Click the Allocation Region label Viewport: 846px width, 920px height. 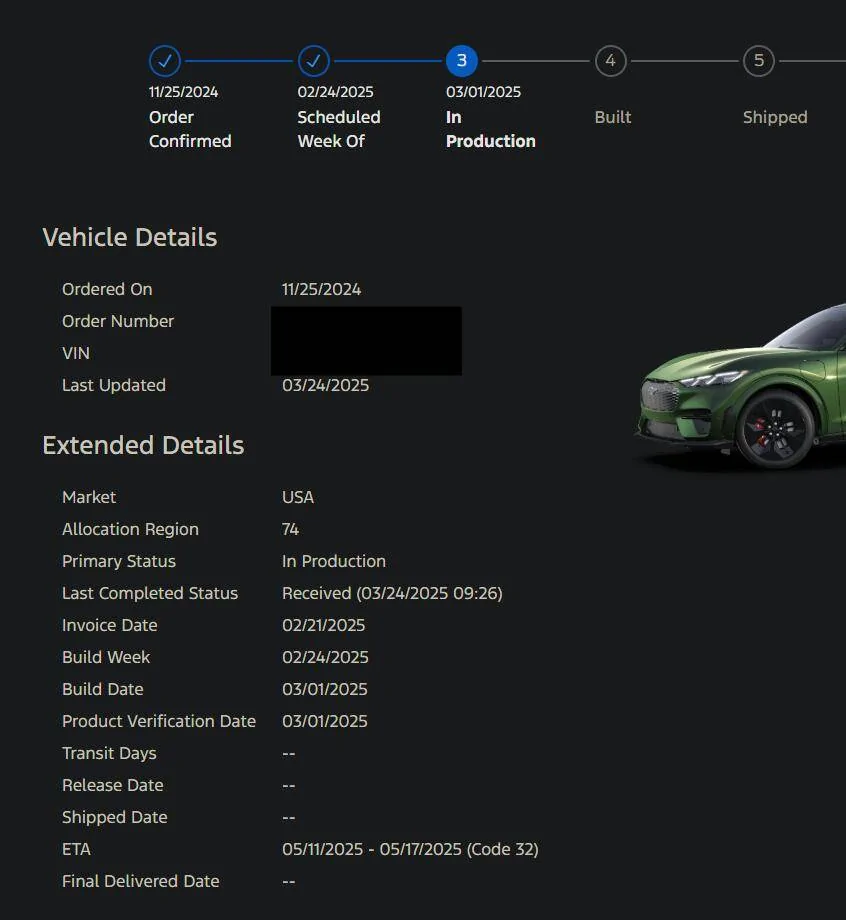130,529
